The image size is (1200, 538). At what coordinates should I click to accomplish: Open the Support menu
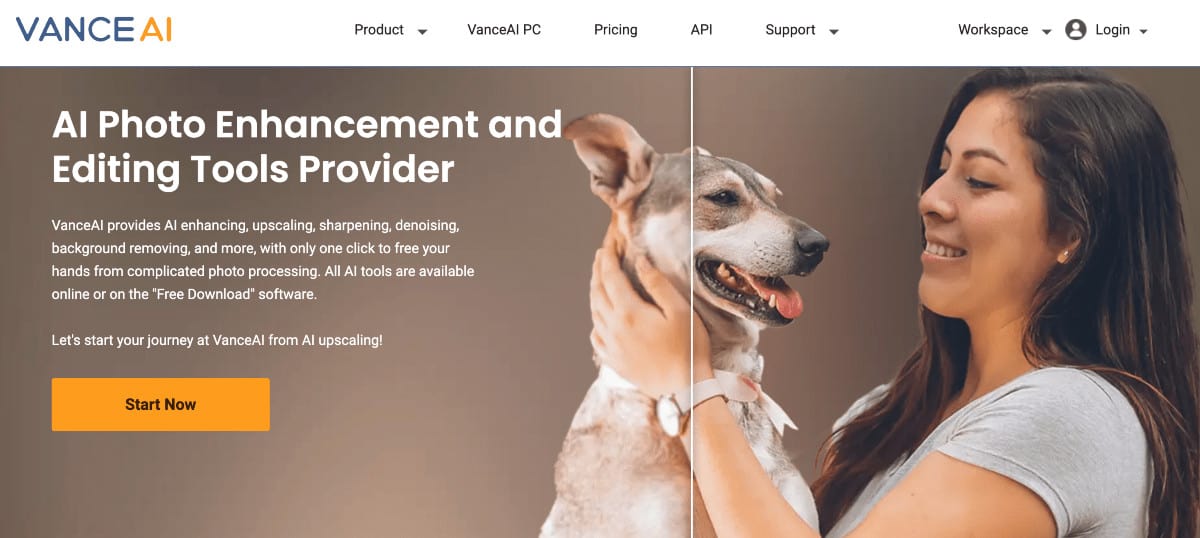click(790, 30)
